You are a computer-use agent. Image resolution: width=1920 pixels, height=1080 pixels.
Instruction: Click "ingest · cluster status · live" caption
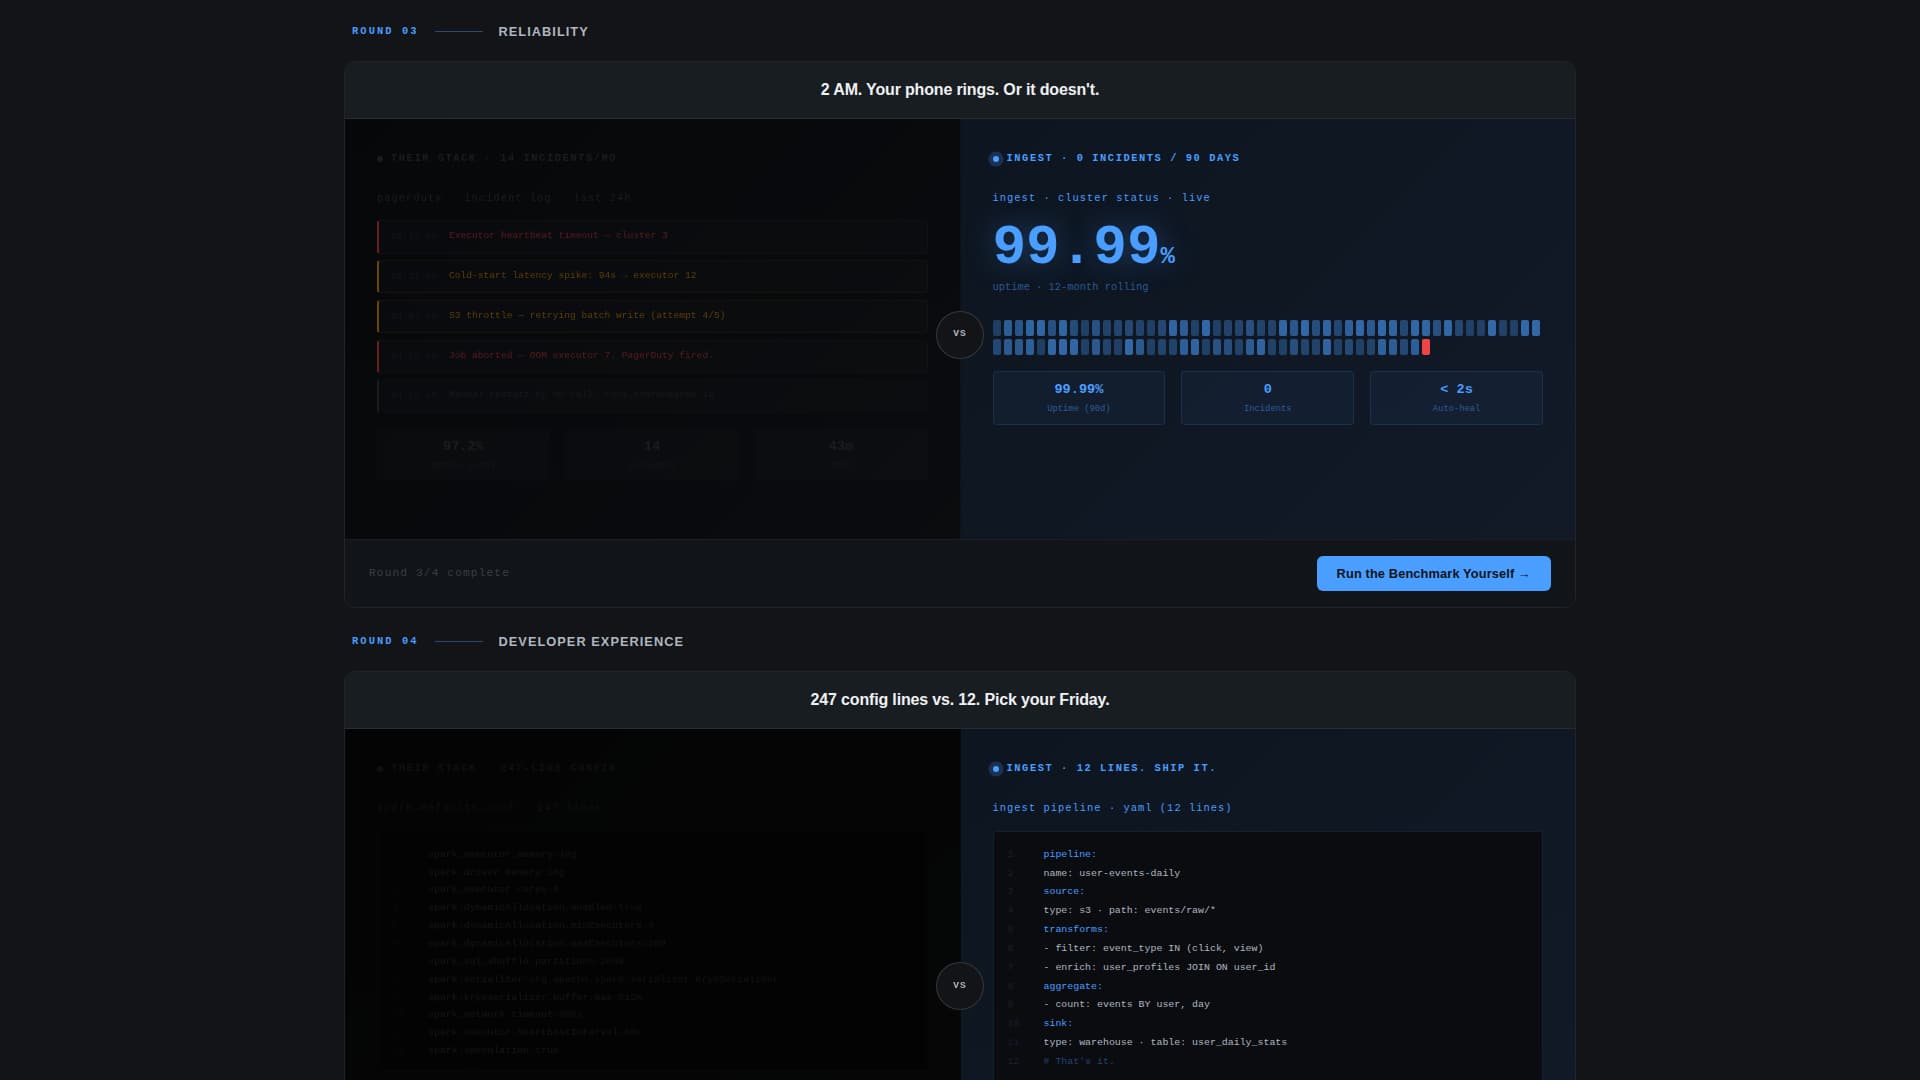pos(1101,198)
